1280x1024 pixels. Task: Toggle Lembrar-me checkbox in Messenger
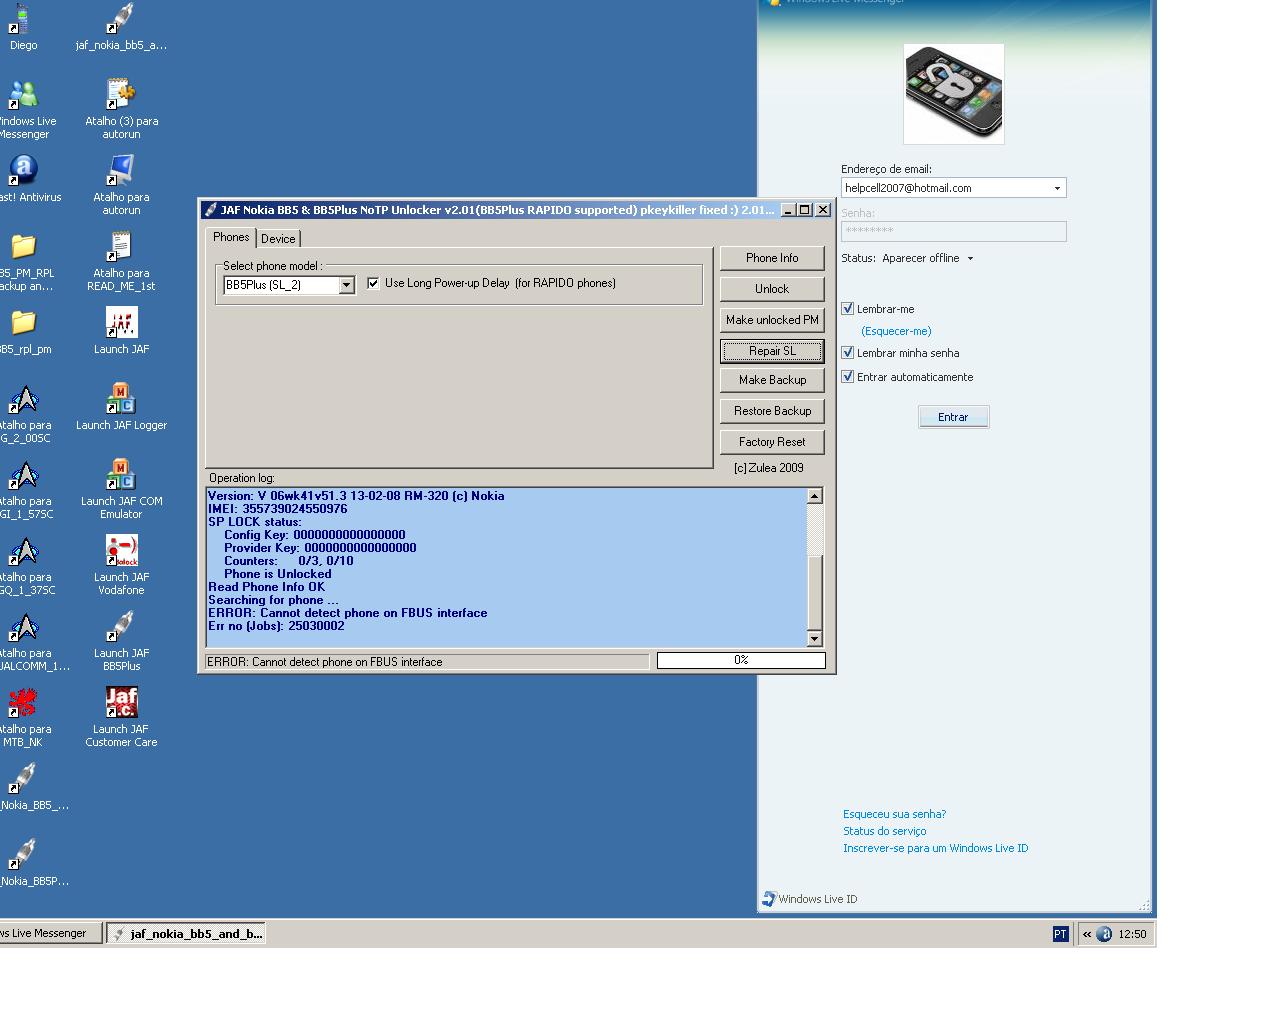click(847, 309)
